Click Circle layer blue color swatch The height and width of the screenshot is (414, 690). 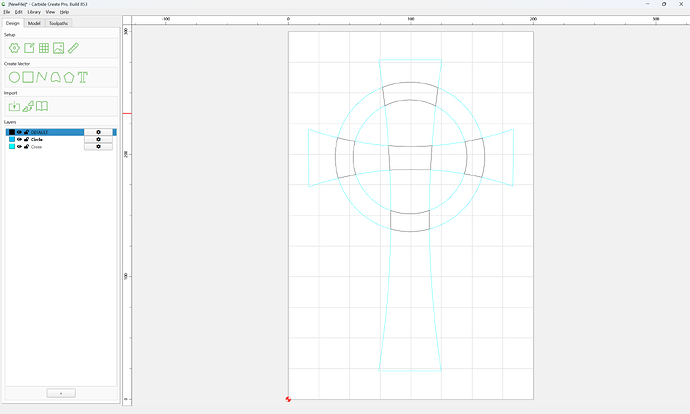coord(12,139)
